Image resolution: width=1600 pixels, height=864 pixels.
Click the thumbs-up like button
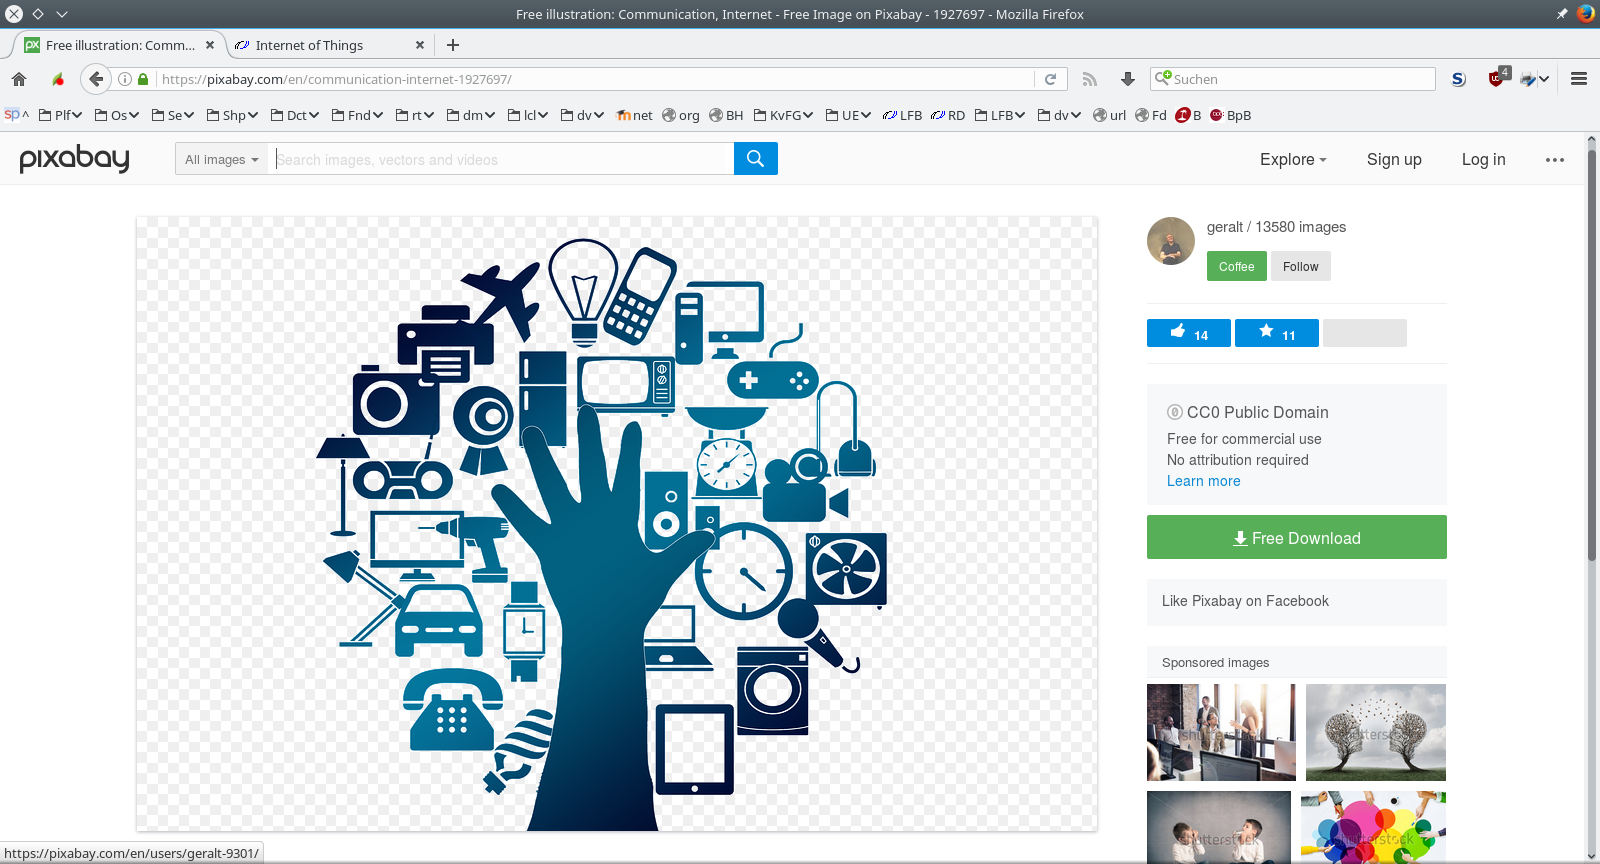tap(1188, 333)
